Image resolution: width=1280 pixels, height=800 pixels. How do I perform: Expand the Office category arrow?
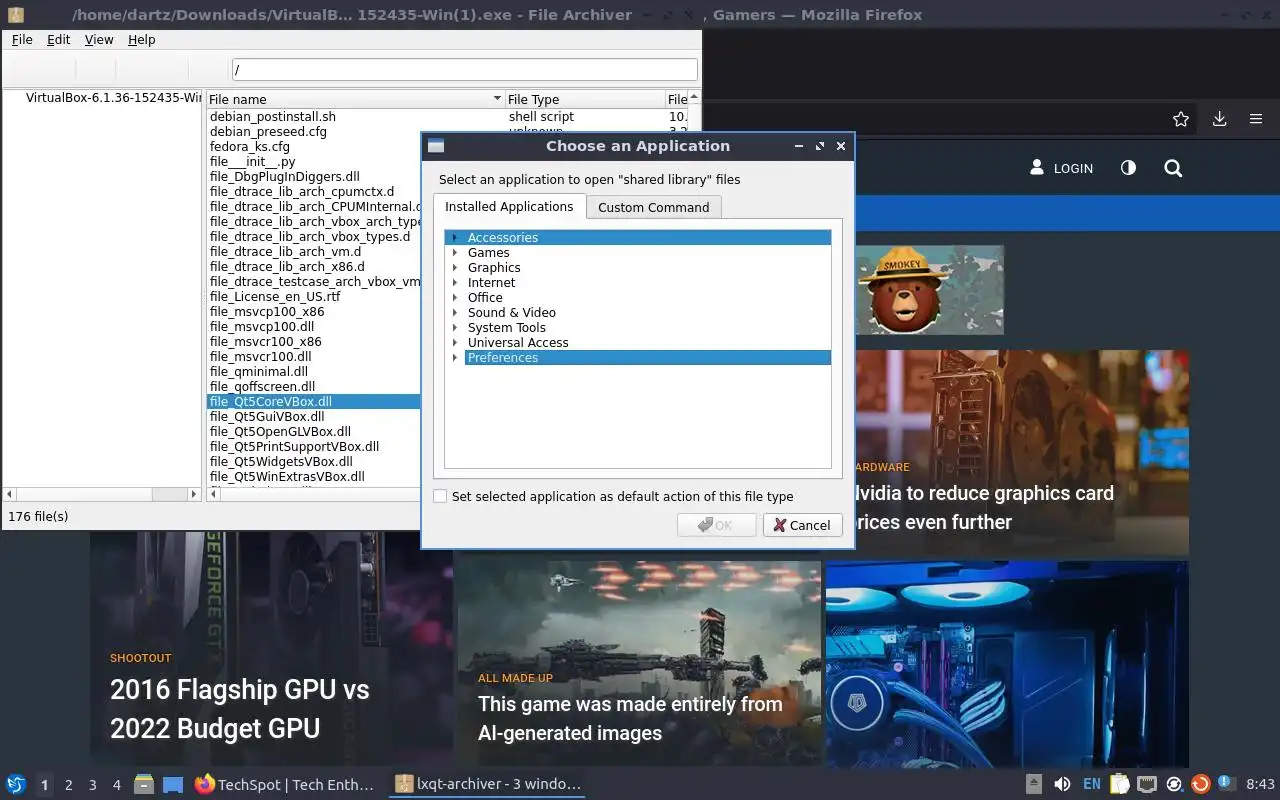pyautogui.click(x=454, y=297)
